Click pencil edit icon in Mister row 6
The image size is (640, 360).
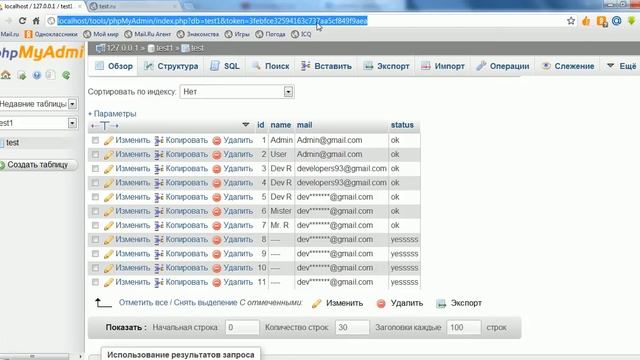click(108, 211)
